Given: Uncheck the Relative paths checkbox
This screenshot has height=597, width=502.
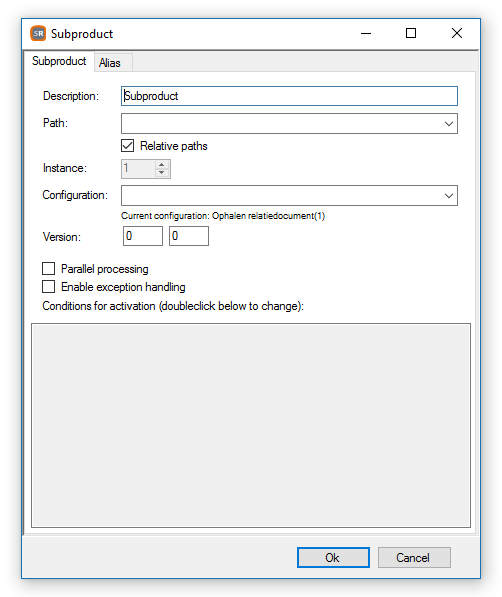Looking at the screenshot, I should pos(128,146).
